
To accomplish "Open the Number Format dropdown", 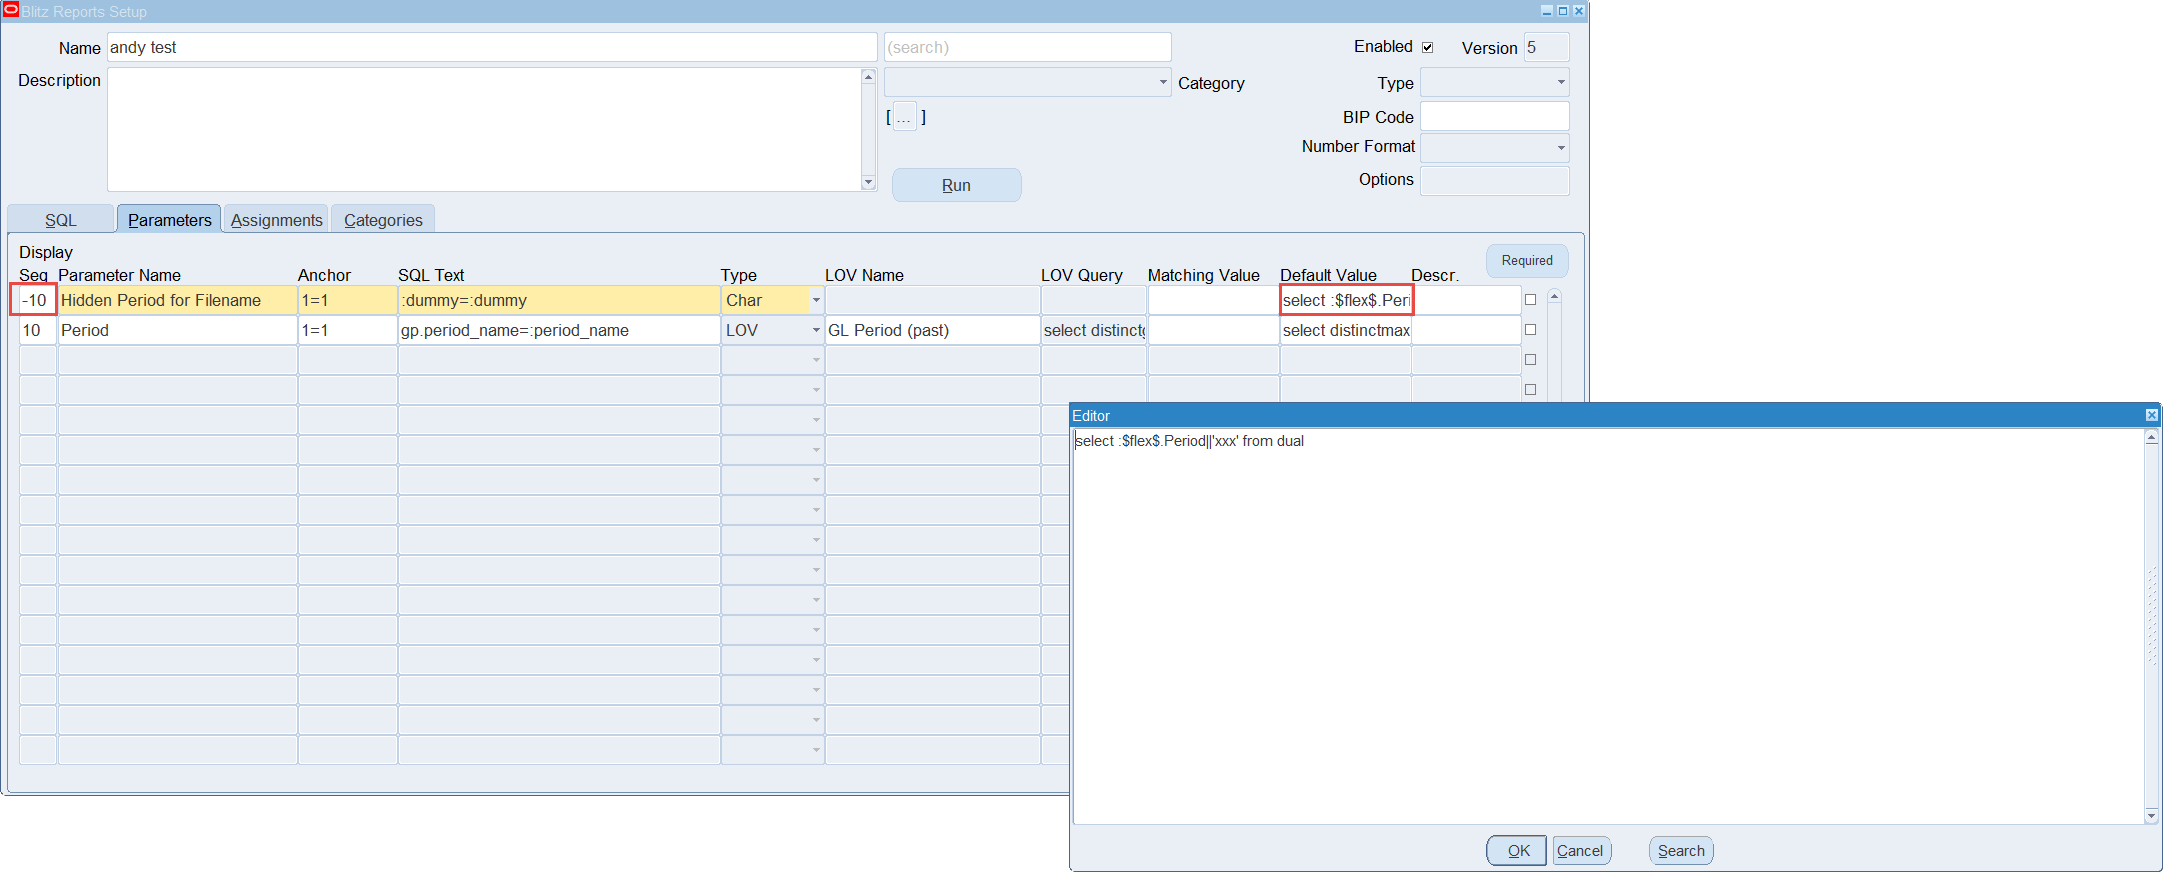I will pyautogui.click(x=1561, y=148).
